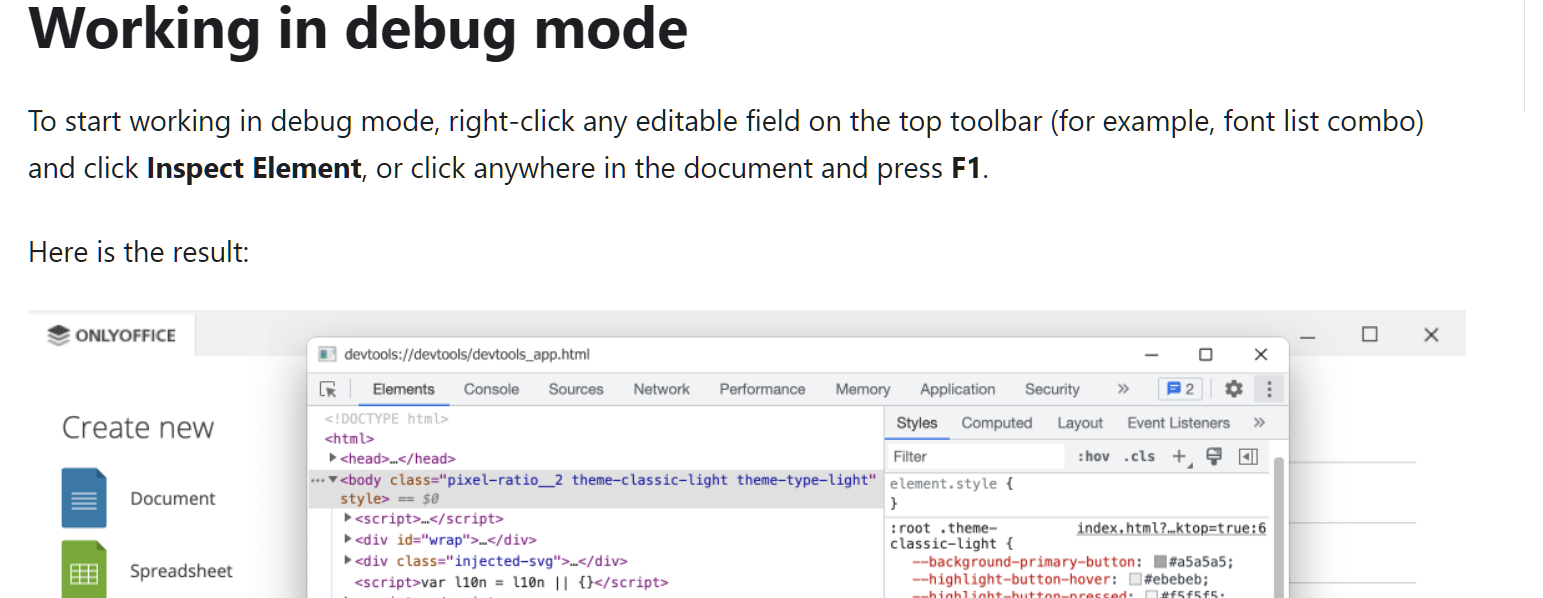Click the green Spreadsheet file icon
Screen dimensions: 1543x598
84,570
